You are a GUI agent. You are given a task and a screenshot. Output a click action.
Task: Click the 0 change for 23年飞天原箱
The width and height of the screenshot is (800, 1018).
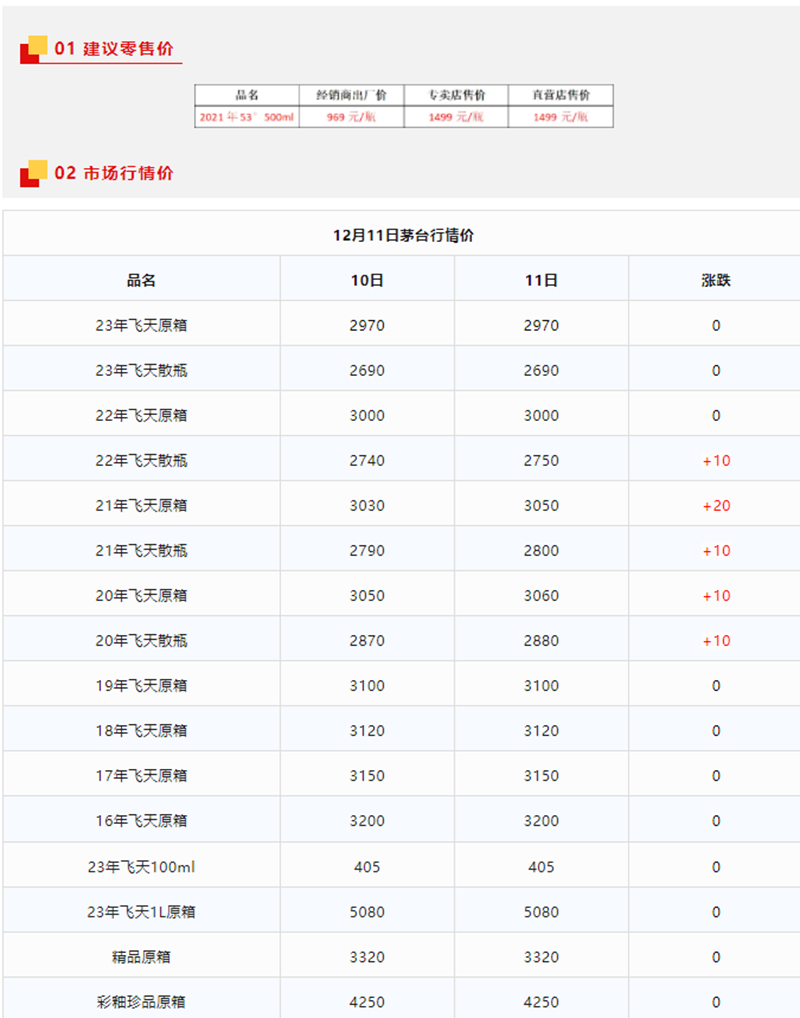click(x=716, y=325)
